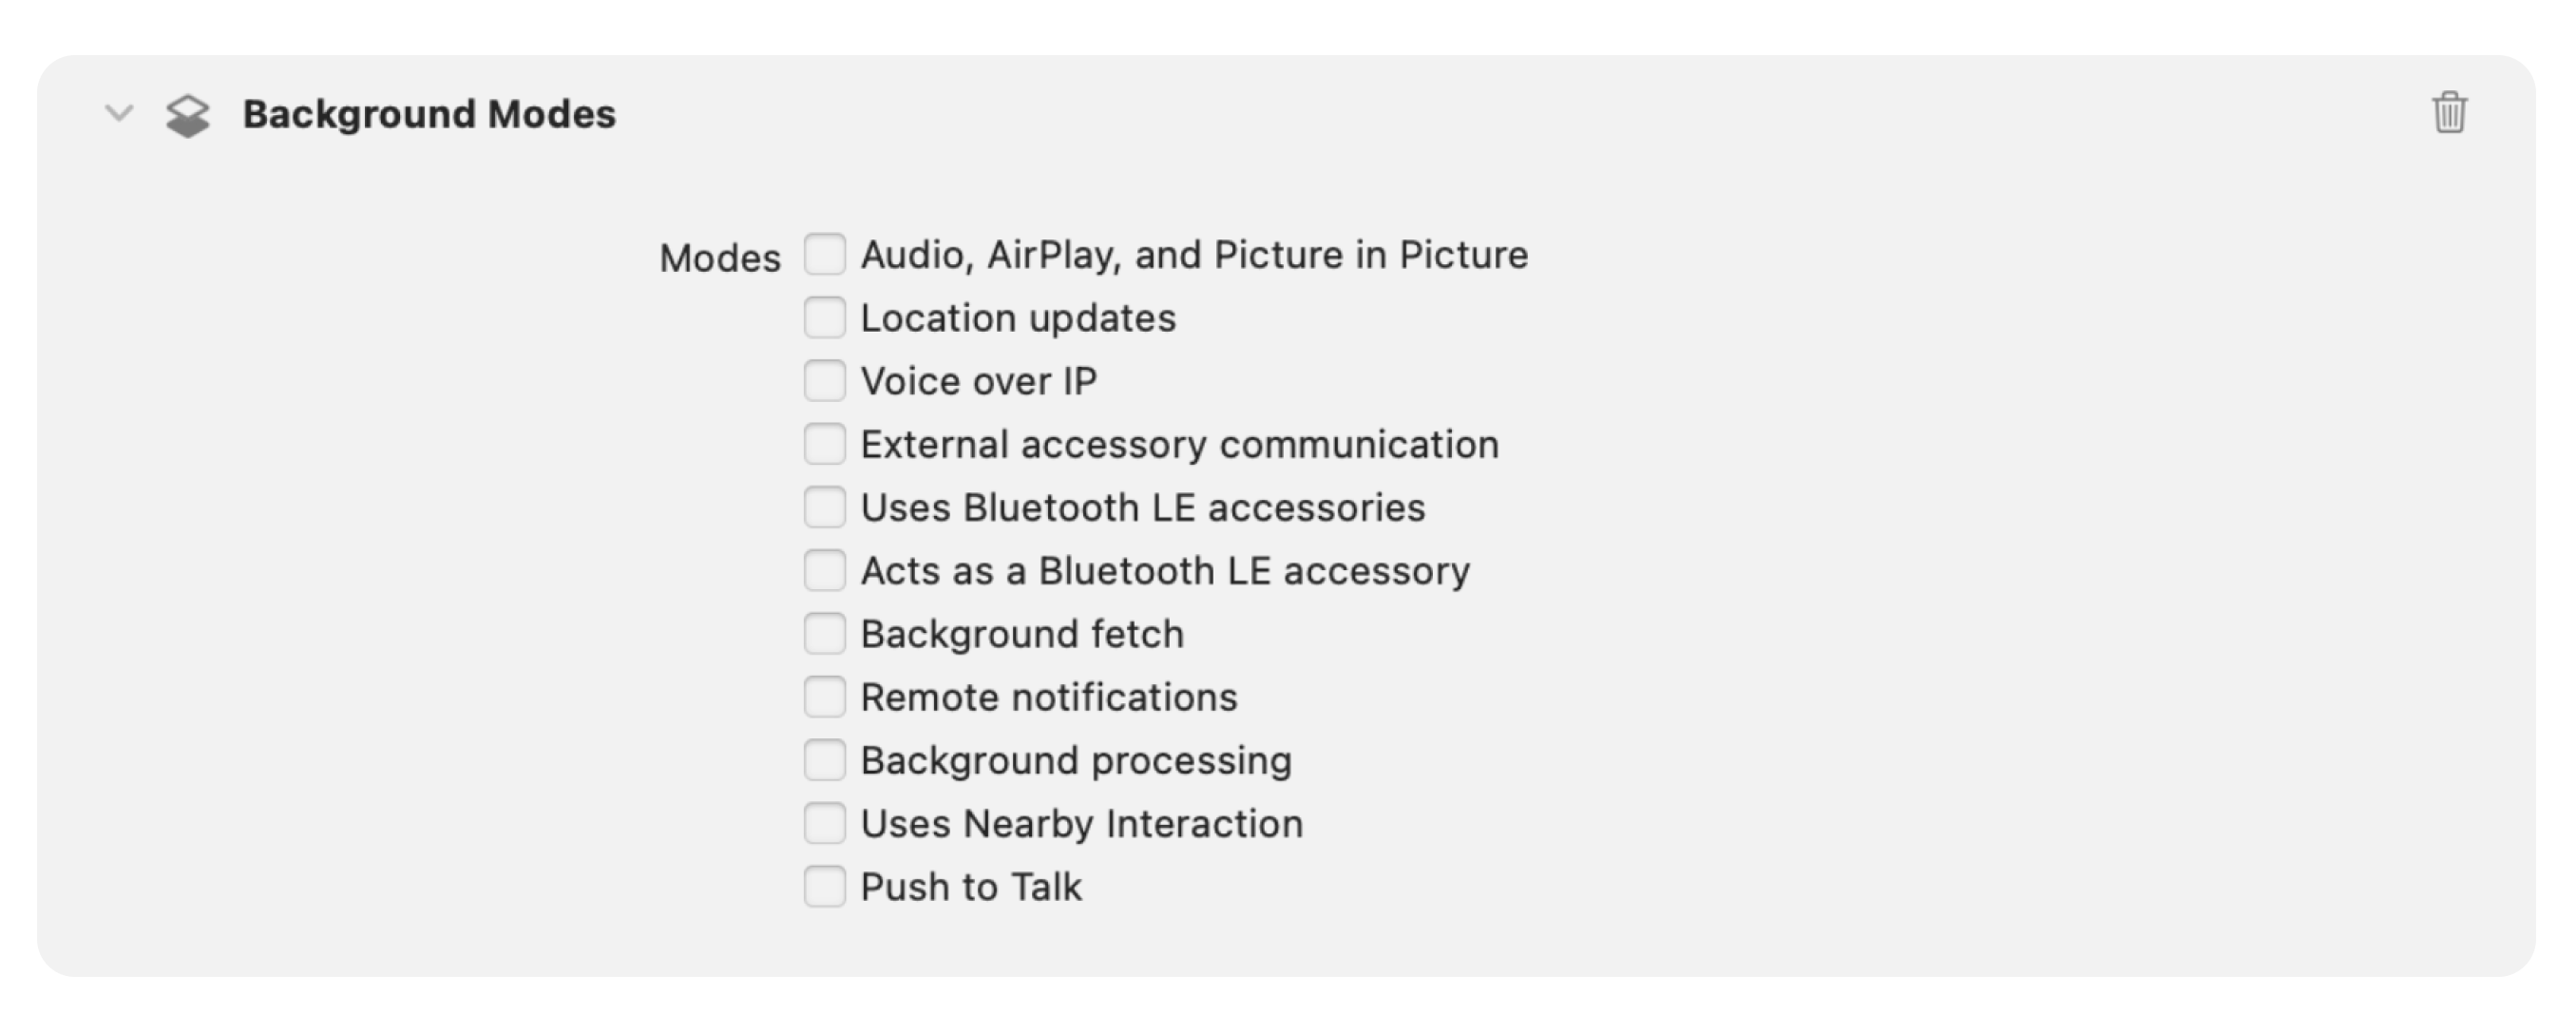Viewport: 2576px width, 1033px height.
Task: Enable Voice over IP background mode
Action: (827, 379)
